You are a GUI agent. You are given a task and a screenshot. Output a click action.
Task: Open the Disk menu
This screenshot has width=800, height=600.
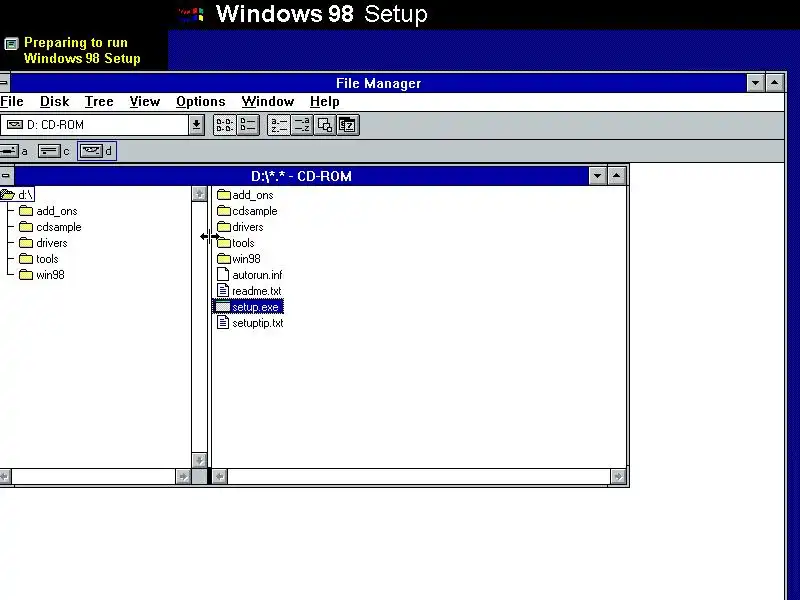[x=54, y=102]
